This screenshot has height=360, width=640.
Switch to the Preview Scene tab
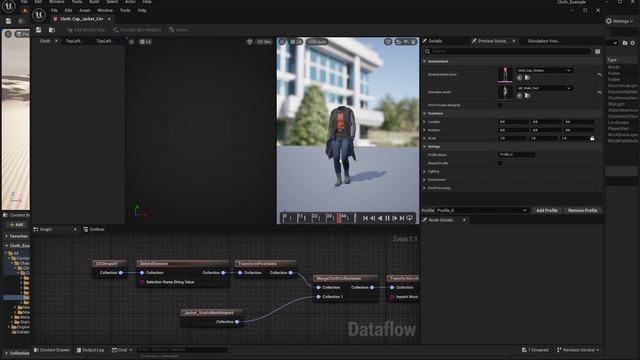493,41
